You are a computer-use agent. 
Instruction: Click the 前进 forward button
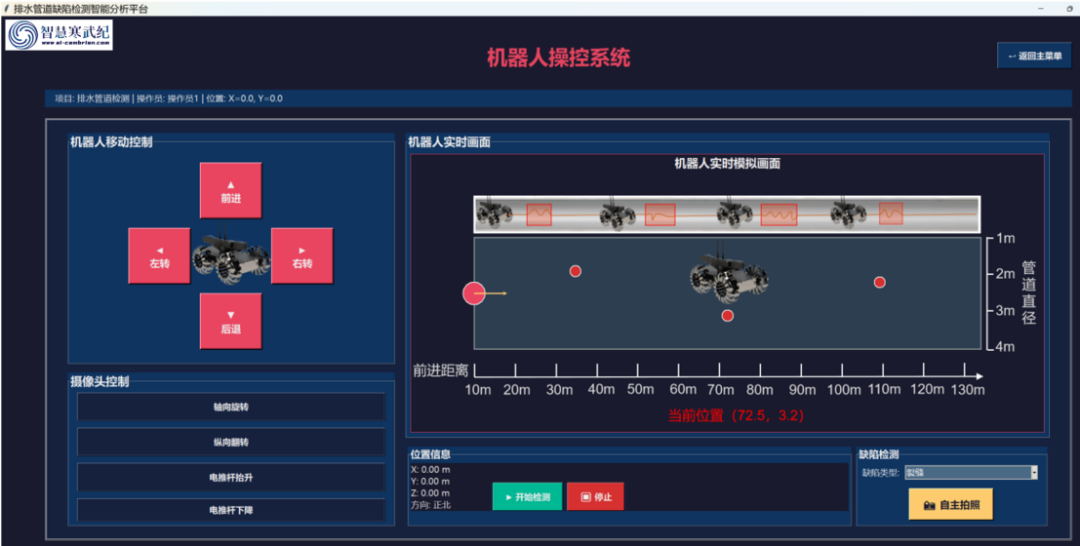(x=230, y=191)
